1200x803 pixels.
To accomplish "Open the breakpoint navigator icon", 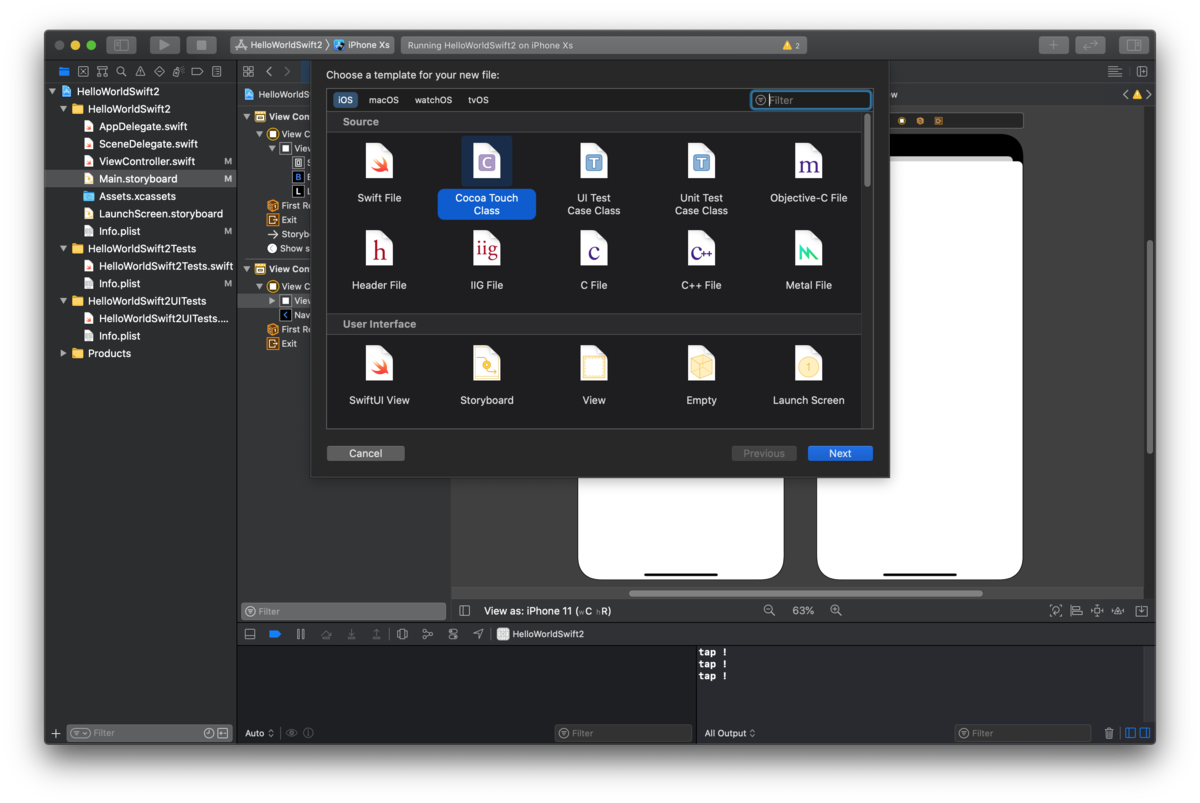I will pyautogui.click(x=197, y=72).
